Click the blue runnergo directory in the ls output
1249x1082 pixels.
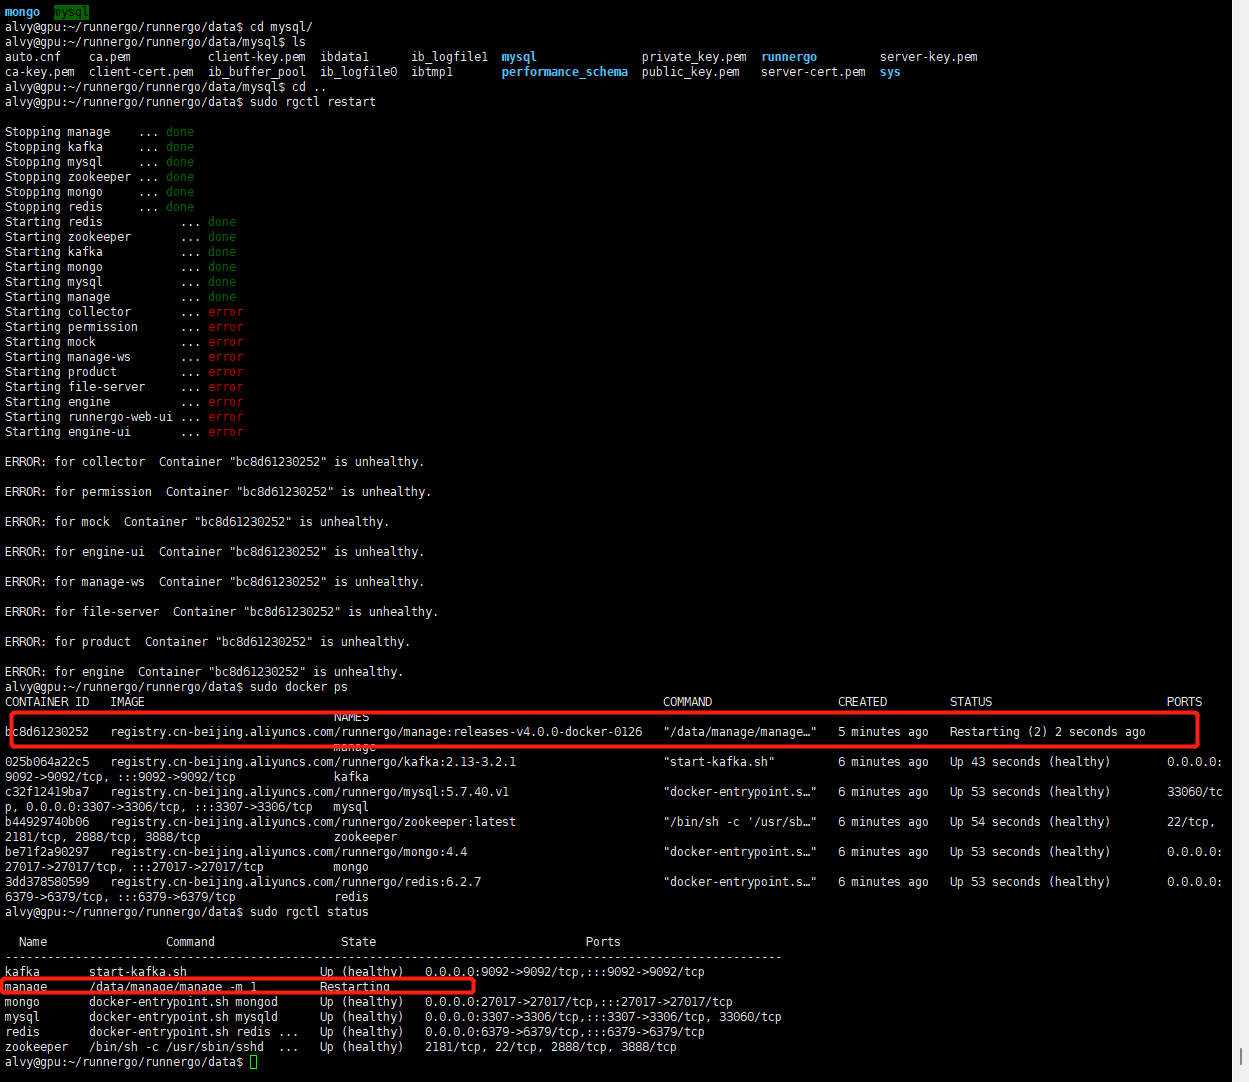788,57
